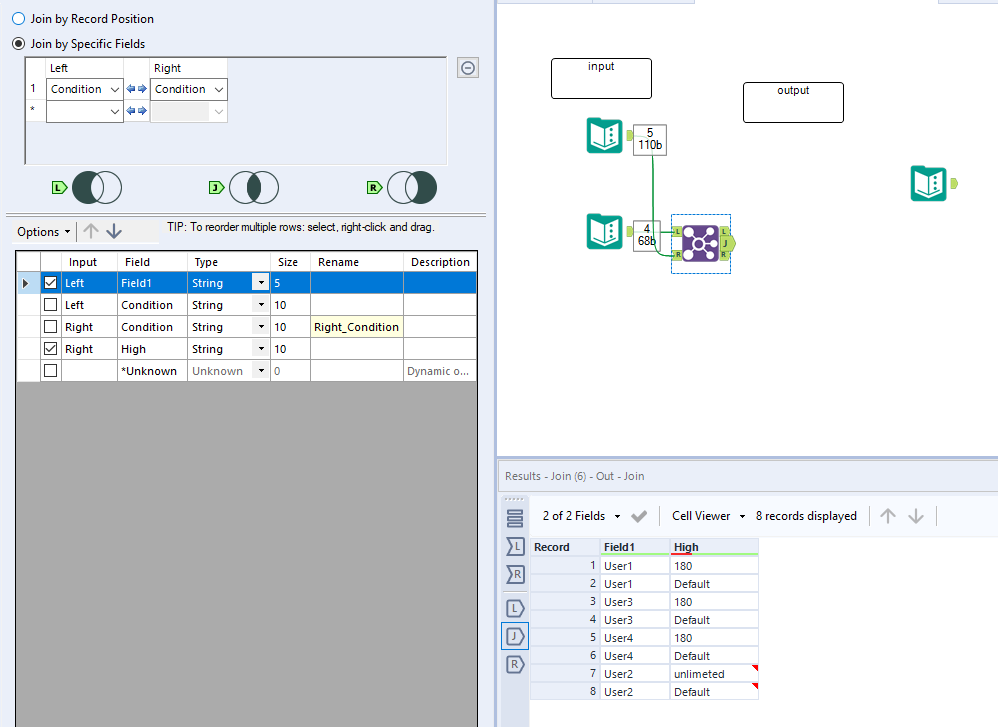998x727 pixels.
Task: View the L output results in Results sidebar
Action: point(515,607)
